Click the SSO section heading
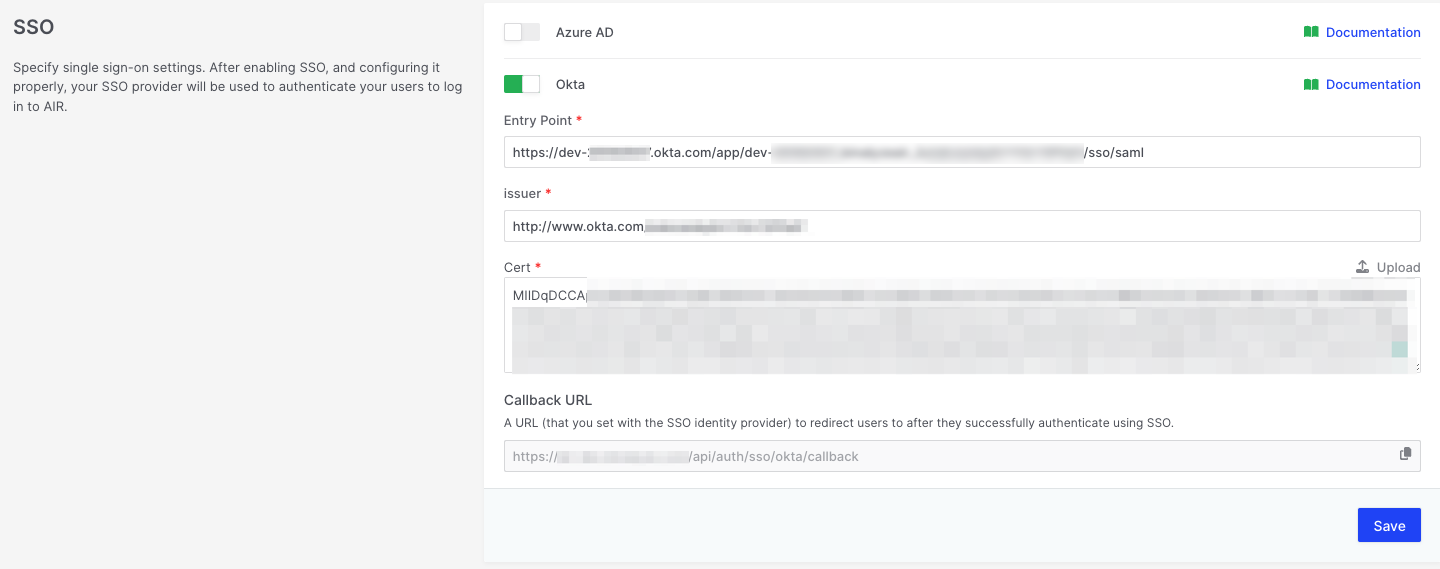1440x569 pixels. 33,27
